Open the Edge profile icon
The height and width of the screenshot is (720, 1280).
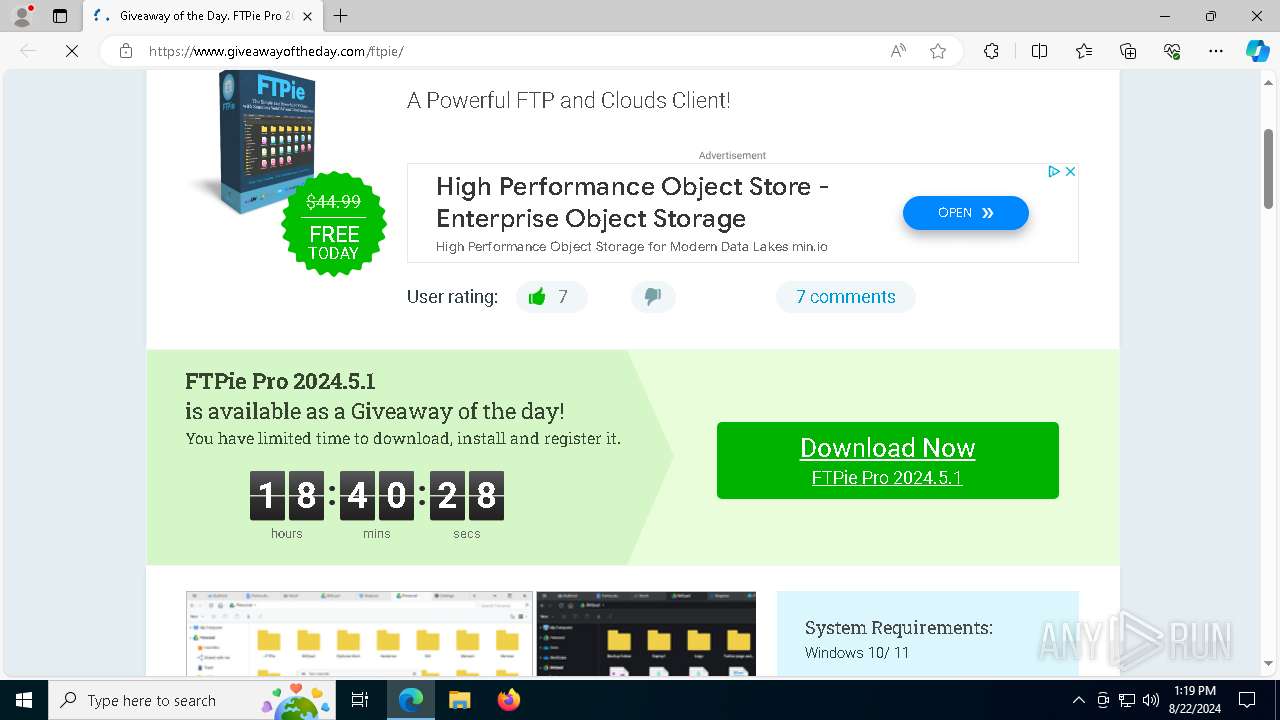click(x=22, y=16)
